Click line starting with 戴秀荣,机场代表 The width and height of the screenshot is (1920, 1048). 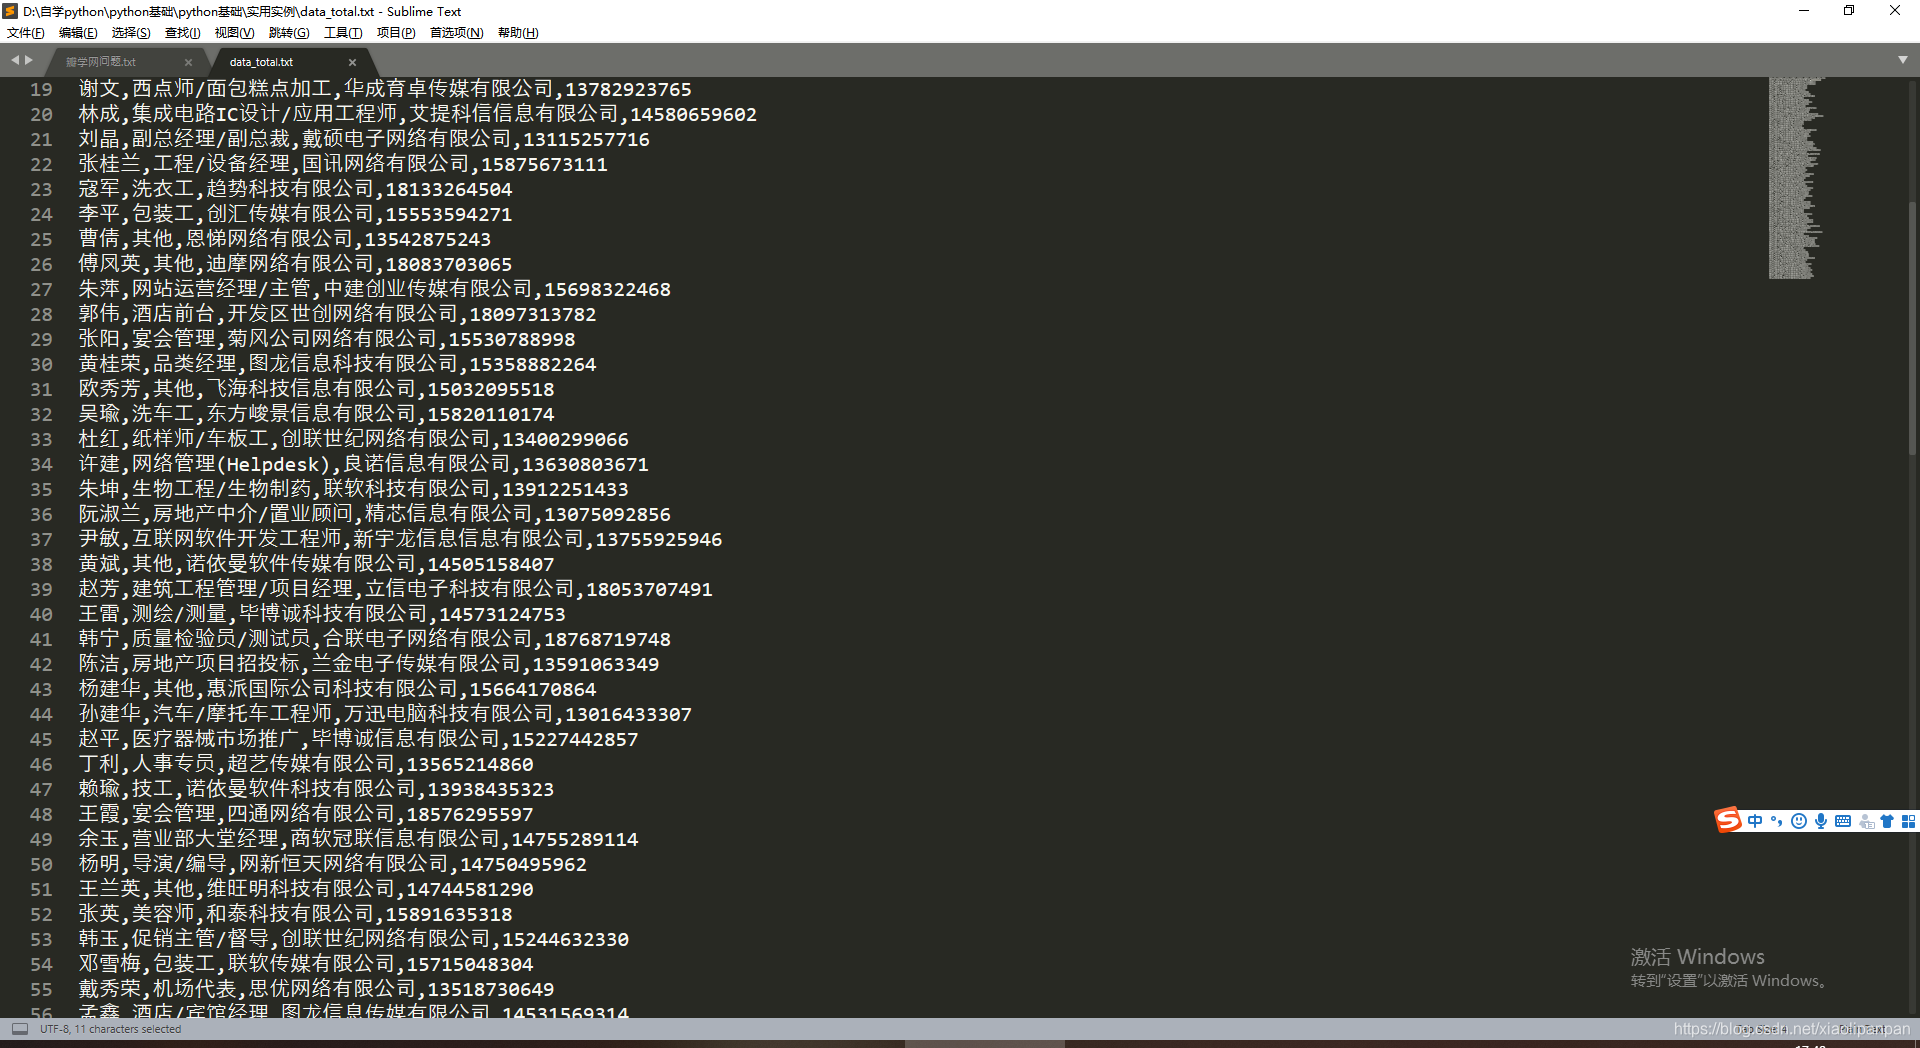coord(316,990)
